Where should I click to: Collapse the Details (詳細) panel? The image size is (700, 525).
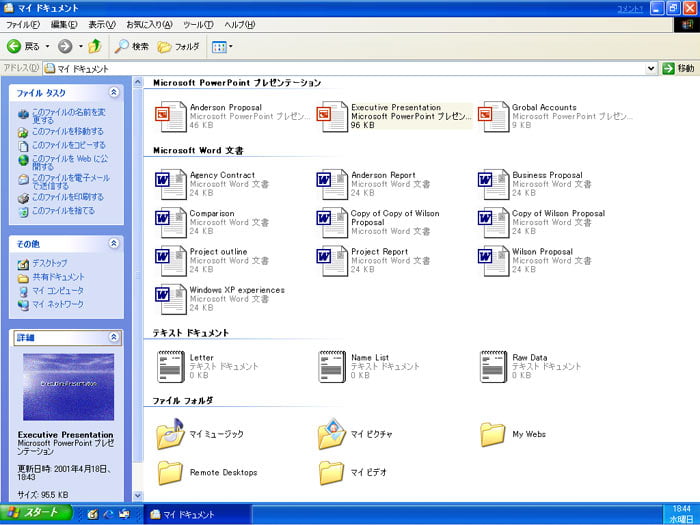click(113, 337)
